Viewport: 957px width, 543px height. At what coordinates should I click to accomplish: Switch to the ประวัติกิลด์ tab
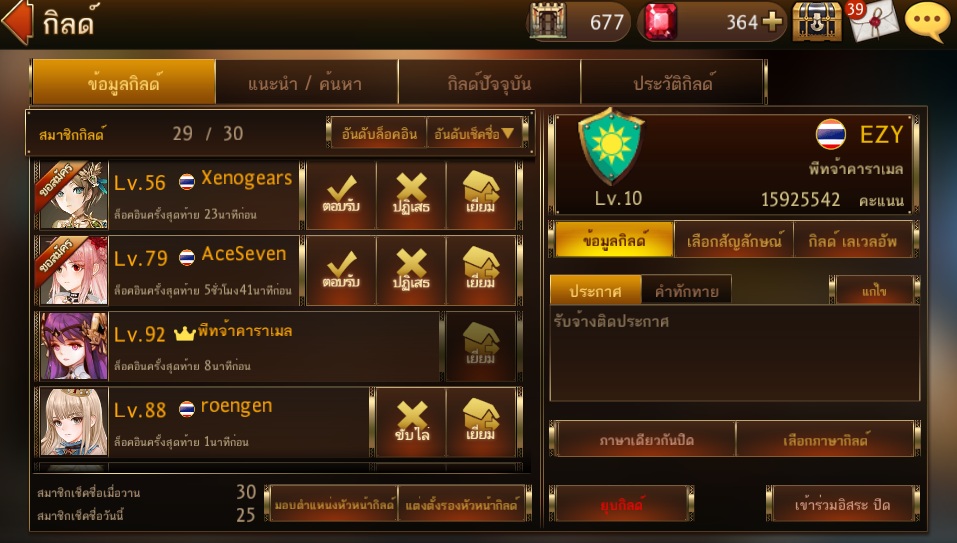[673, 82]
